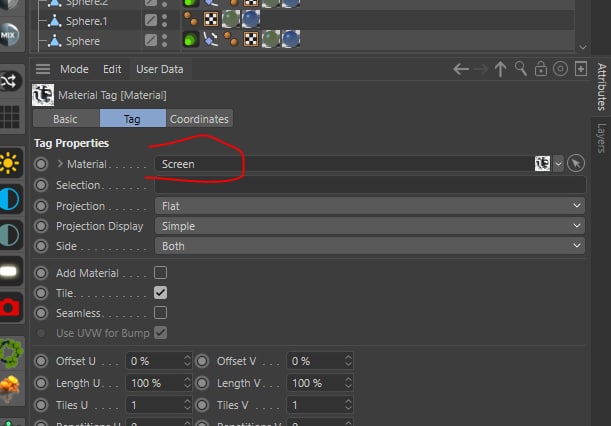Open the material link dropdown arrow
Image resolution: width=611 pixels, height=426 pixels.
click(x=558, y=164)
